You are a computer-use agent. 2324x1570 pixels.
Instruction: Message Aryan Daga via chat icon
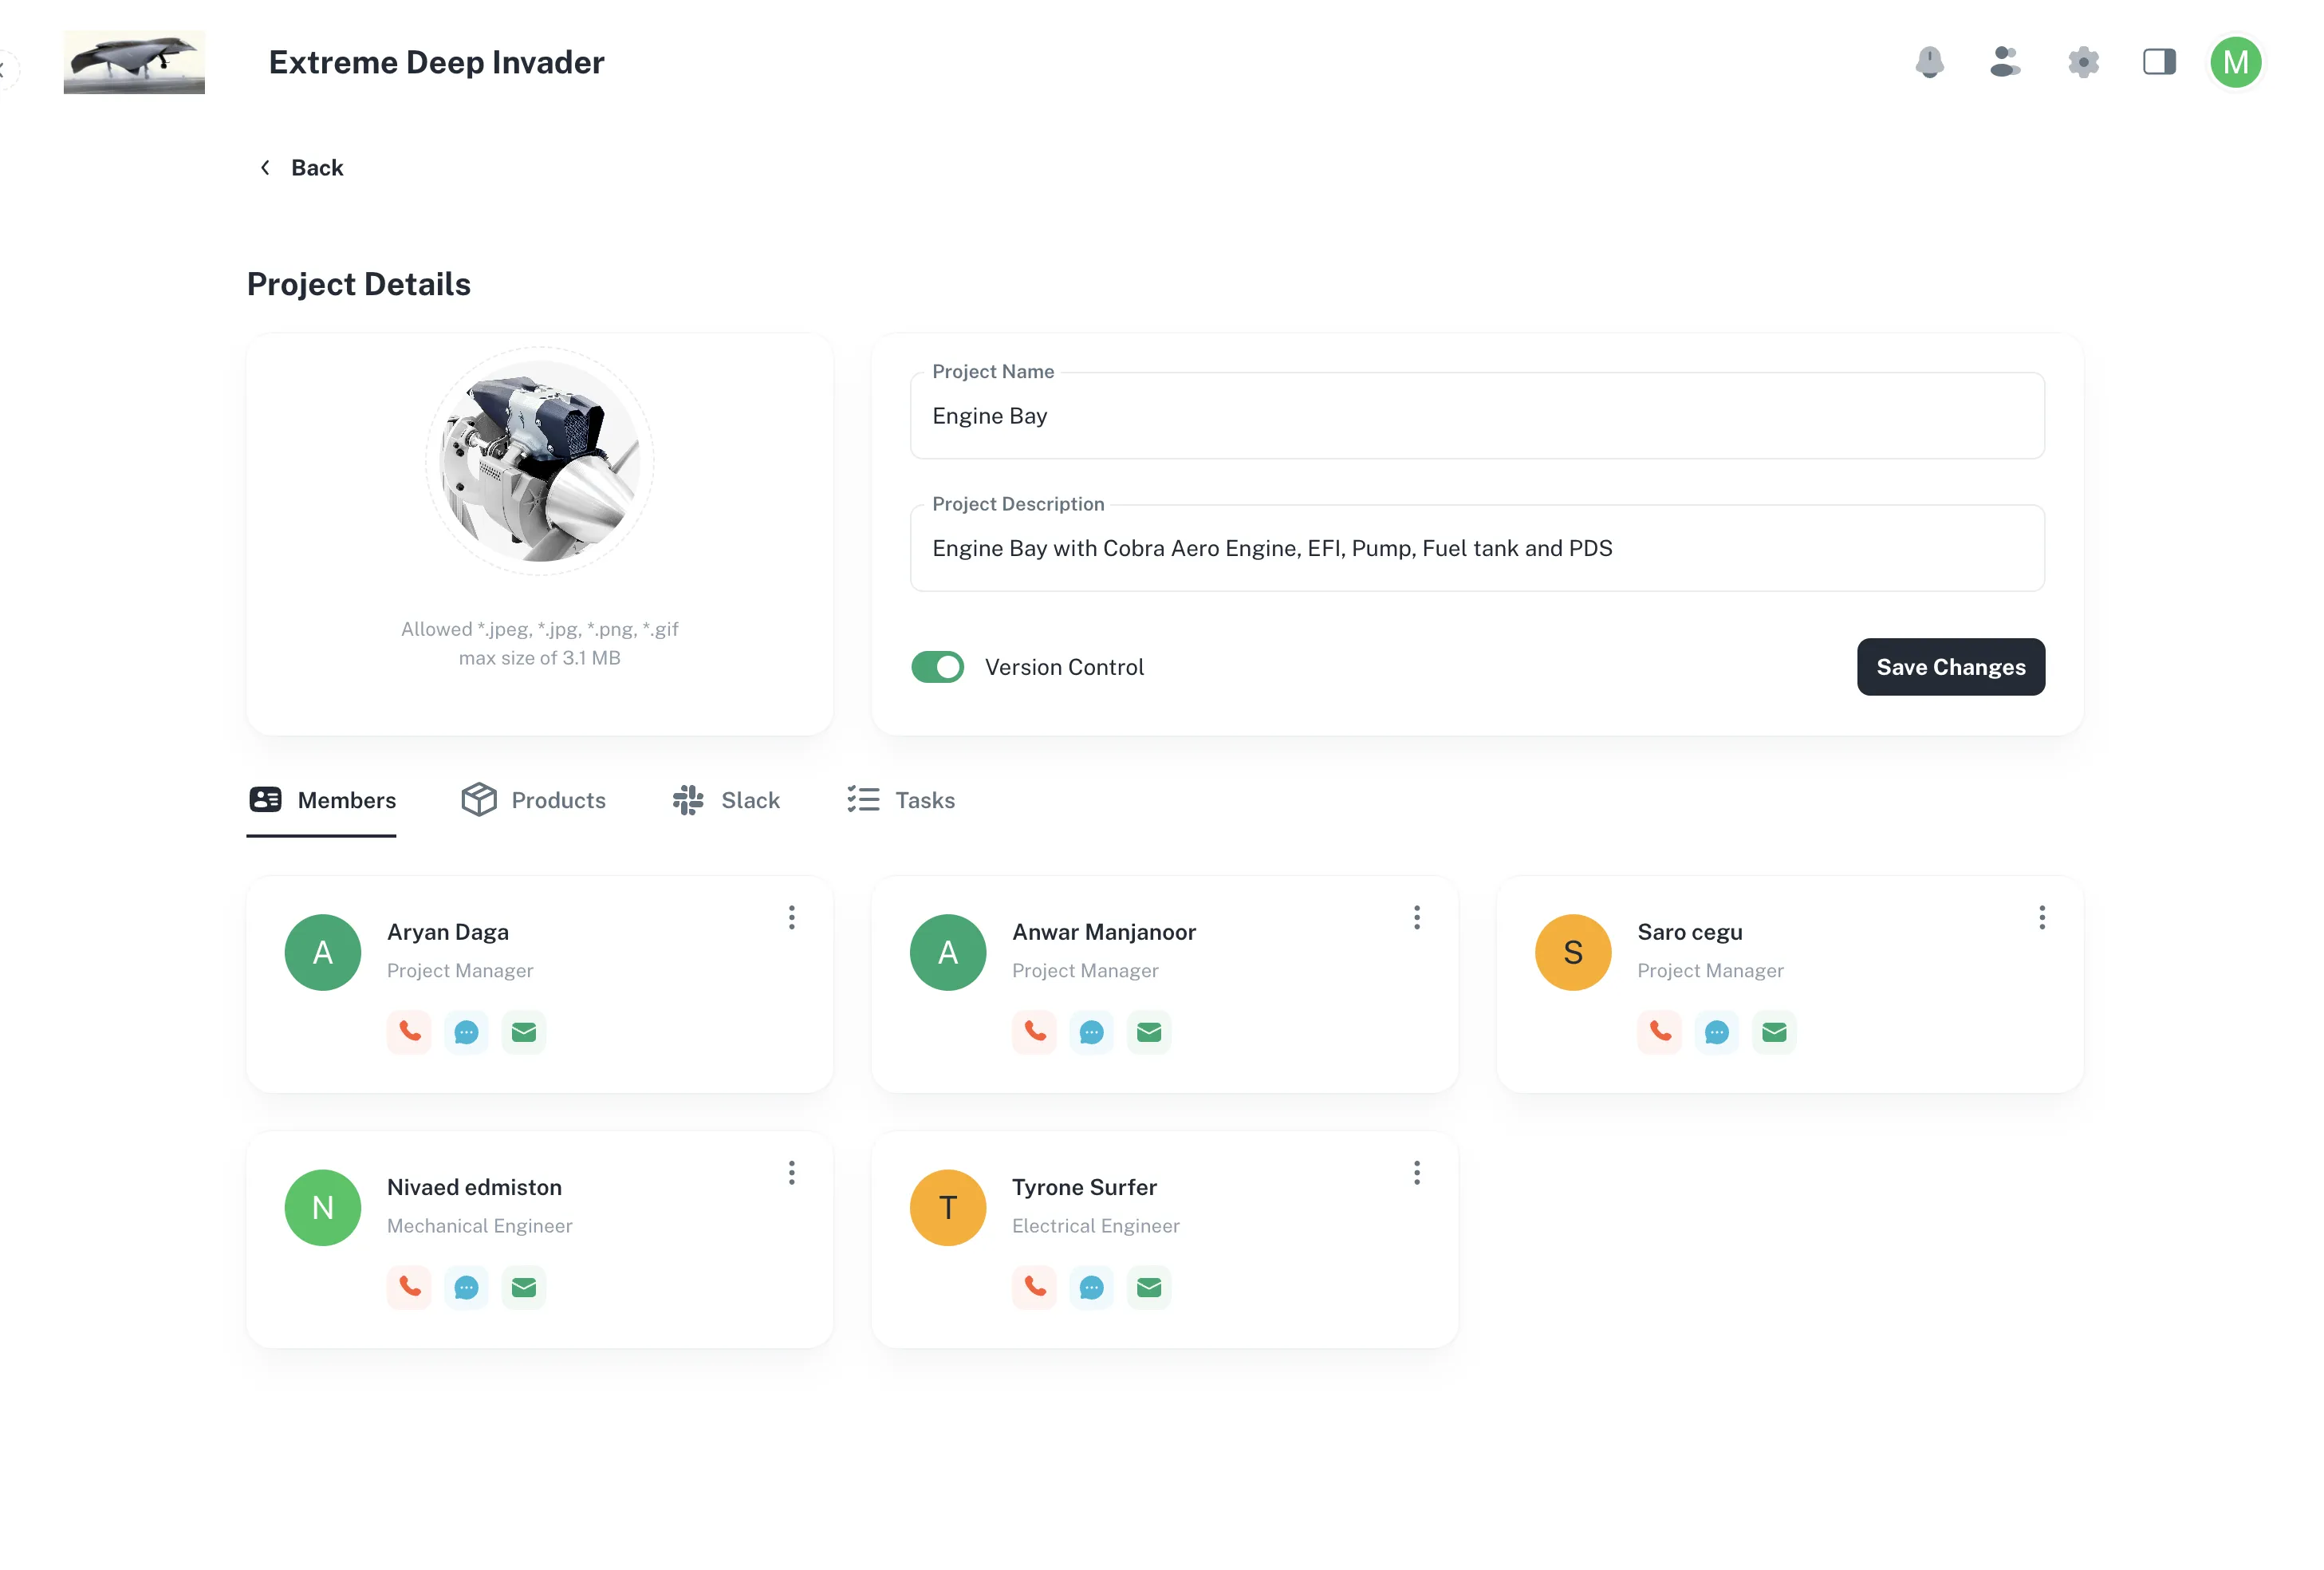pos(466,1031)
